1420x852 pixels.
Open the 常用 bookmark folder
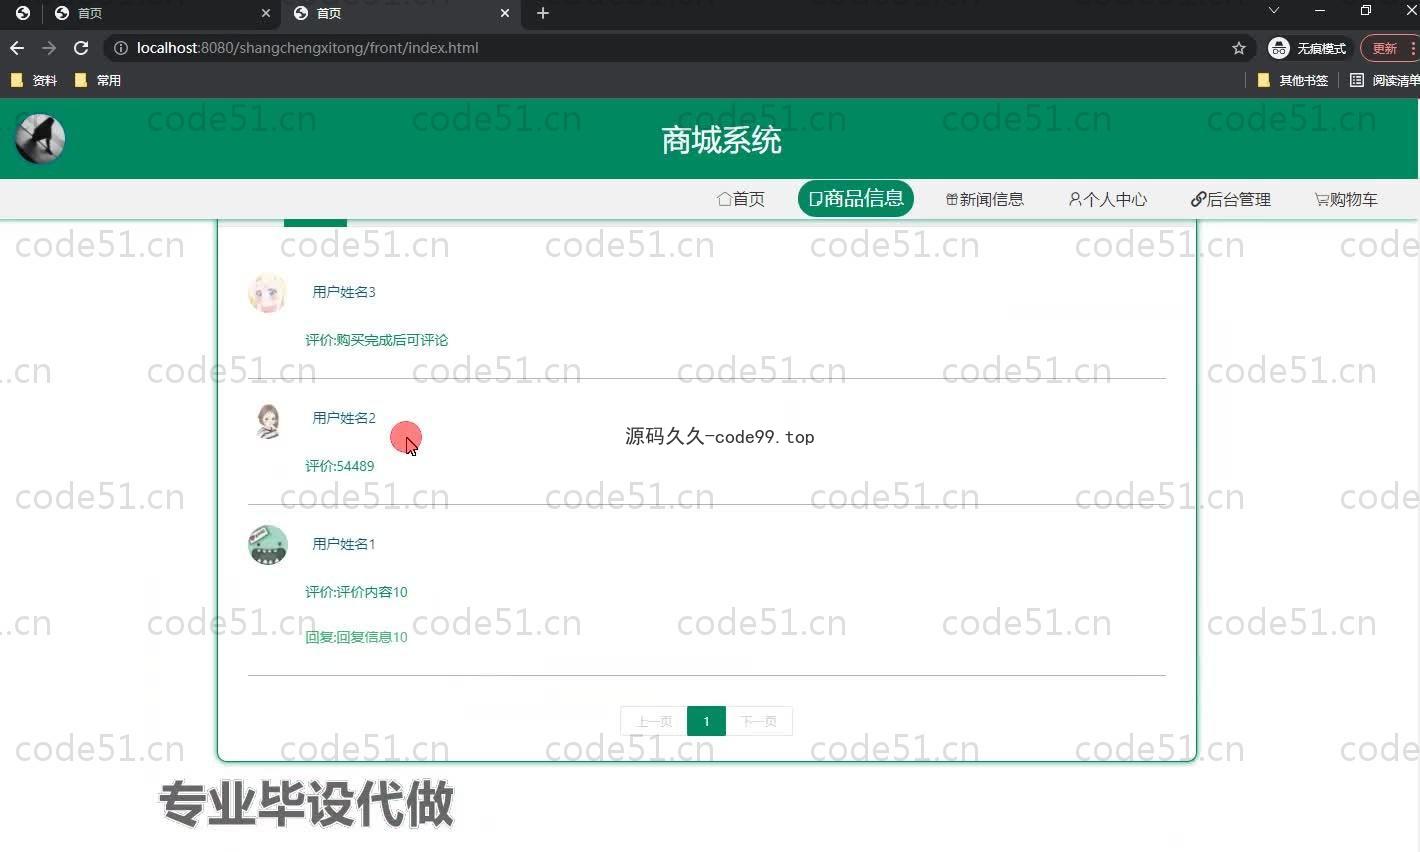tap(98, 80)
